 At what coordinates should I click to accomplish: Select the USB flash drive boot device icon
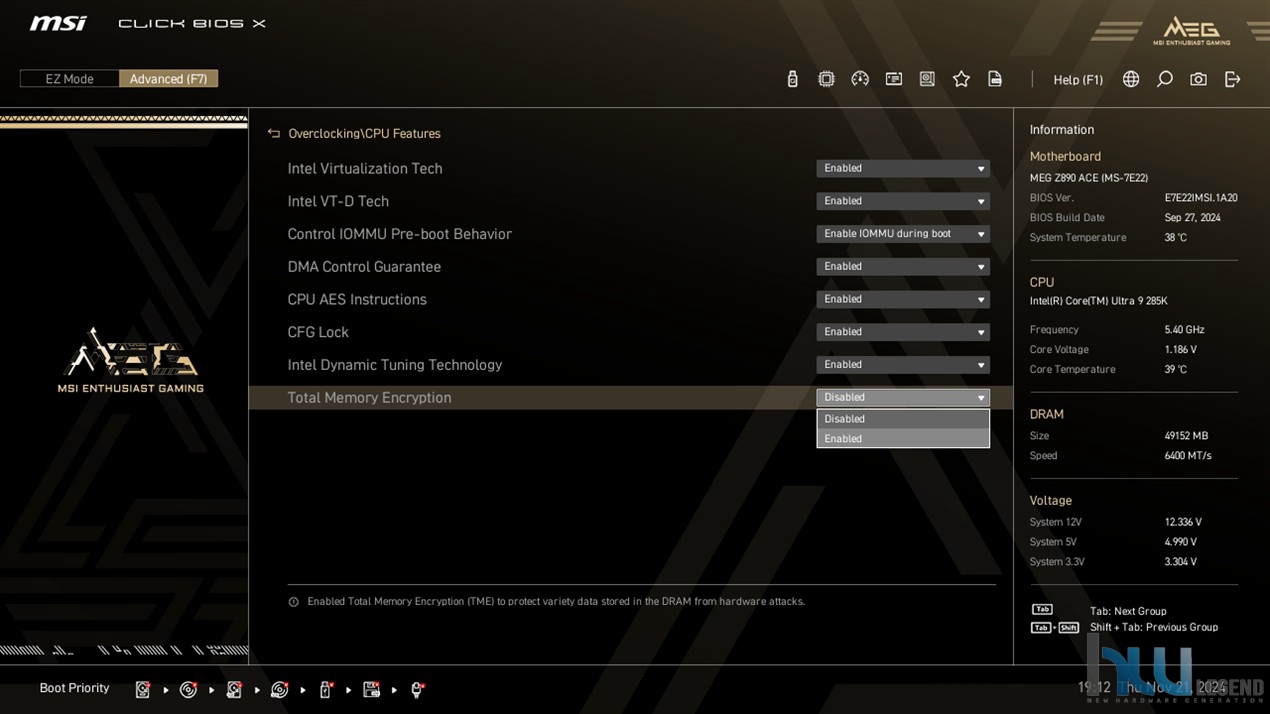[x=325, y=689]
